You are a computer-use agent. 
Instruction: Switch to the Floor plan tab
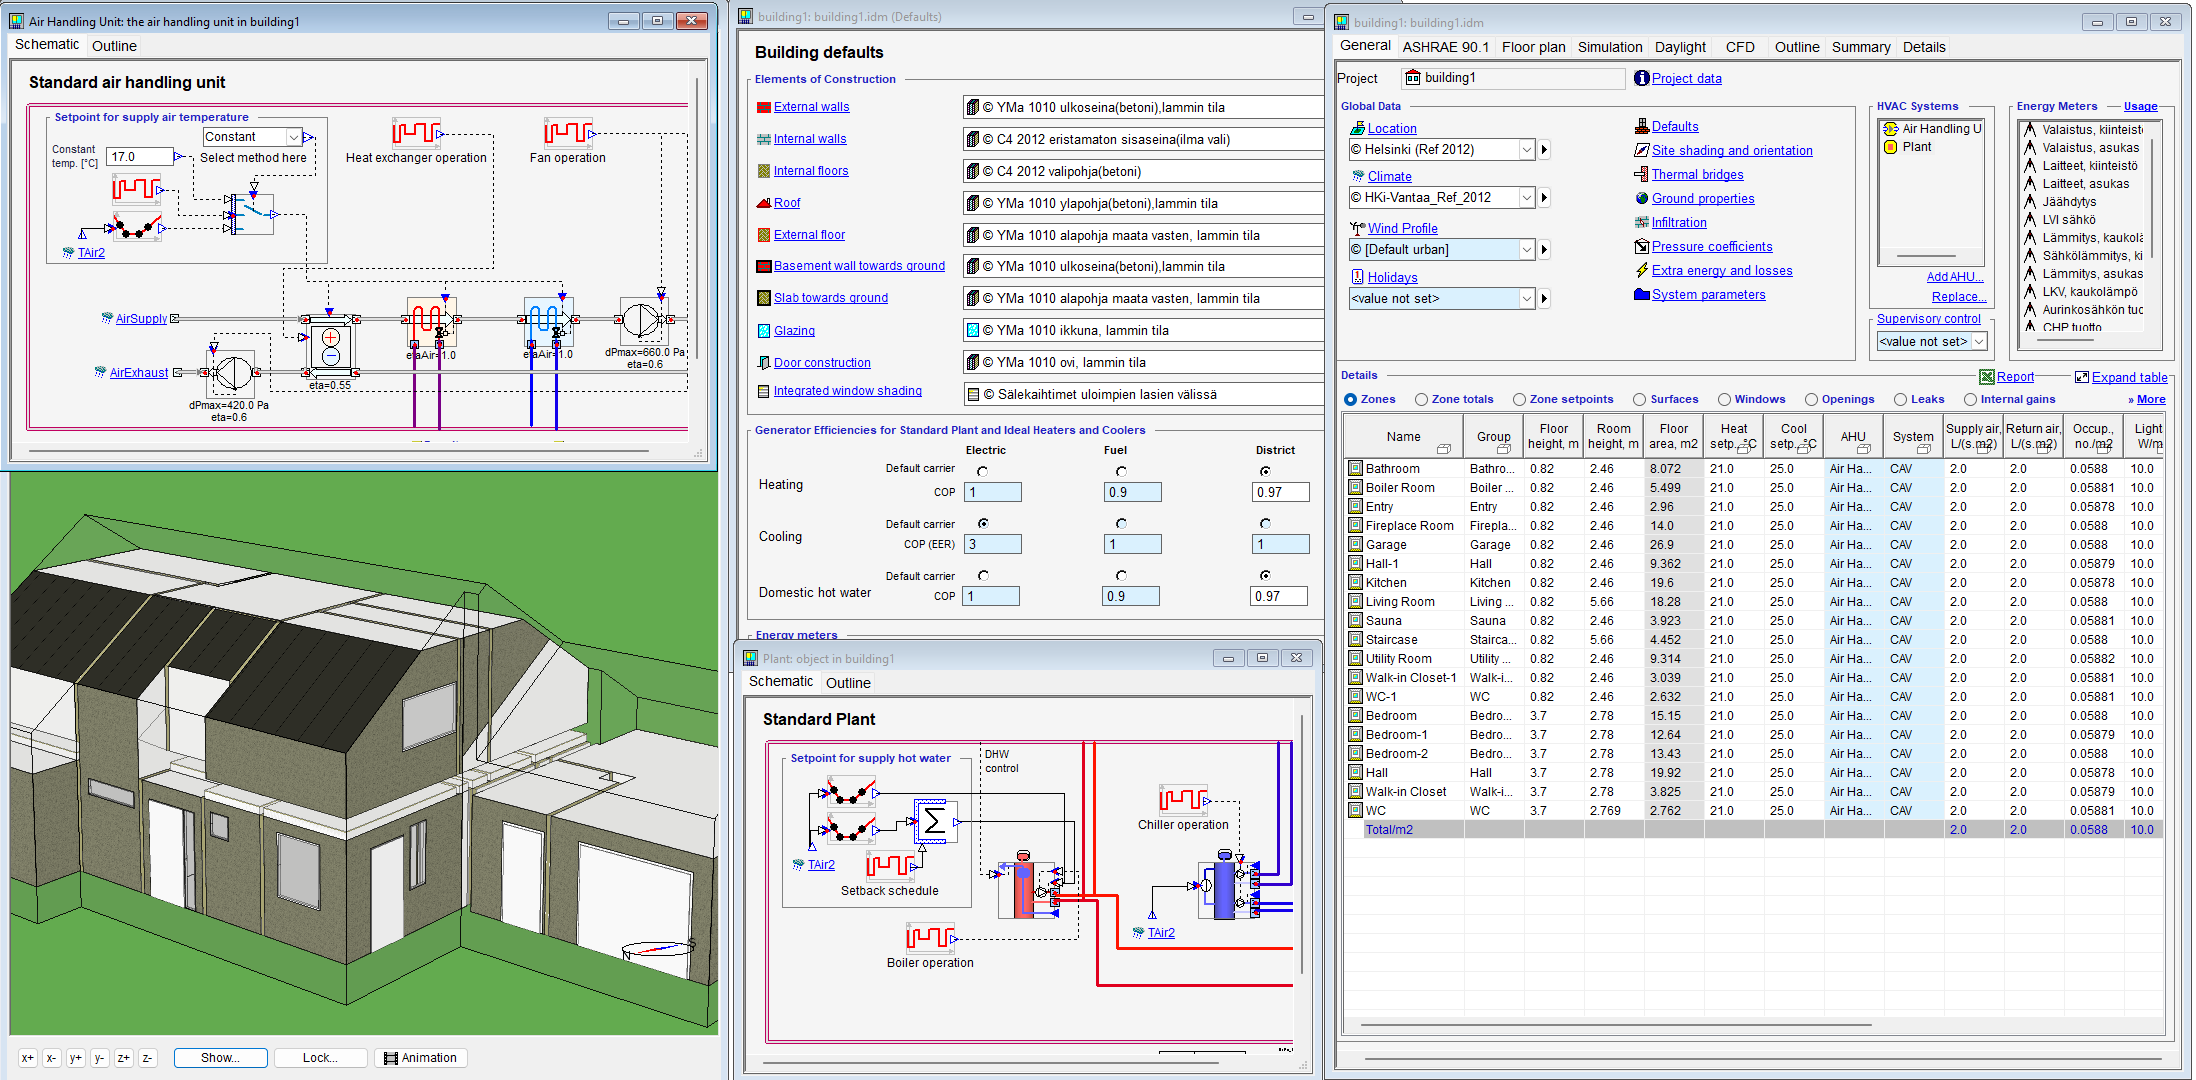click(x=1533, y=47)
